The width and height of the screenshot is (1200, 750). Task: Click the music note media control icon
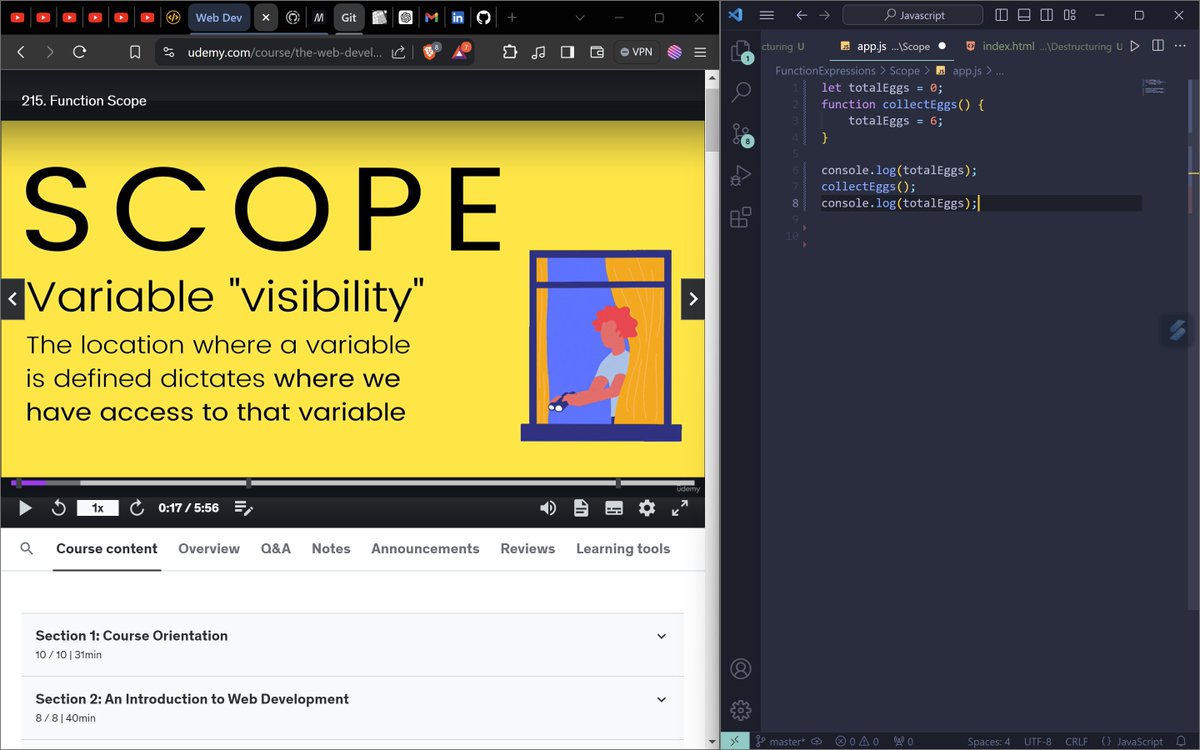[539, 52]
